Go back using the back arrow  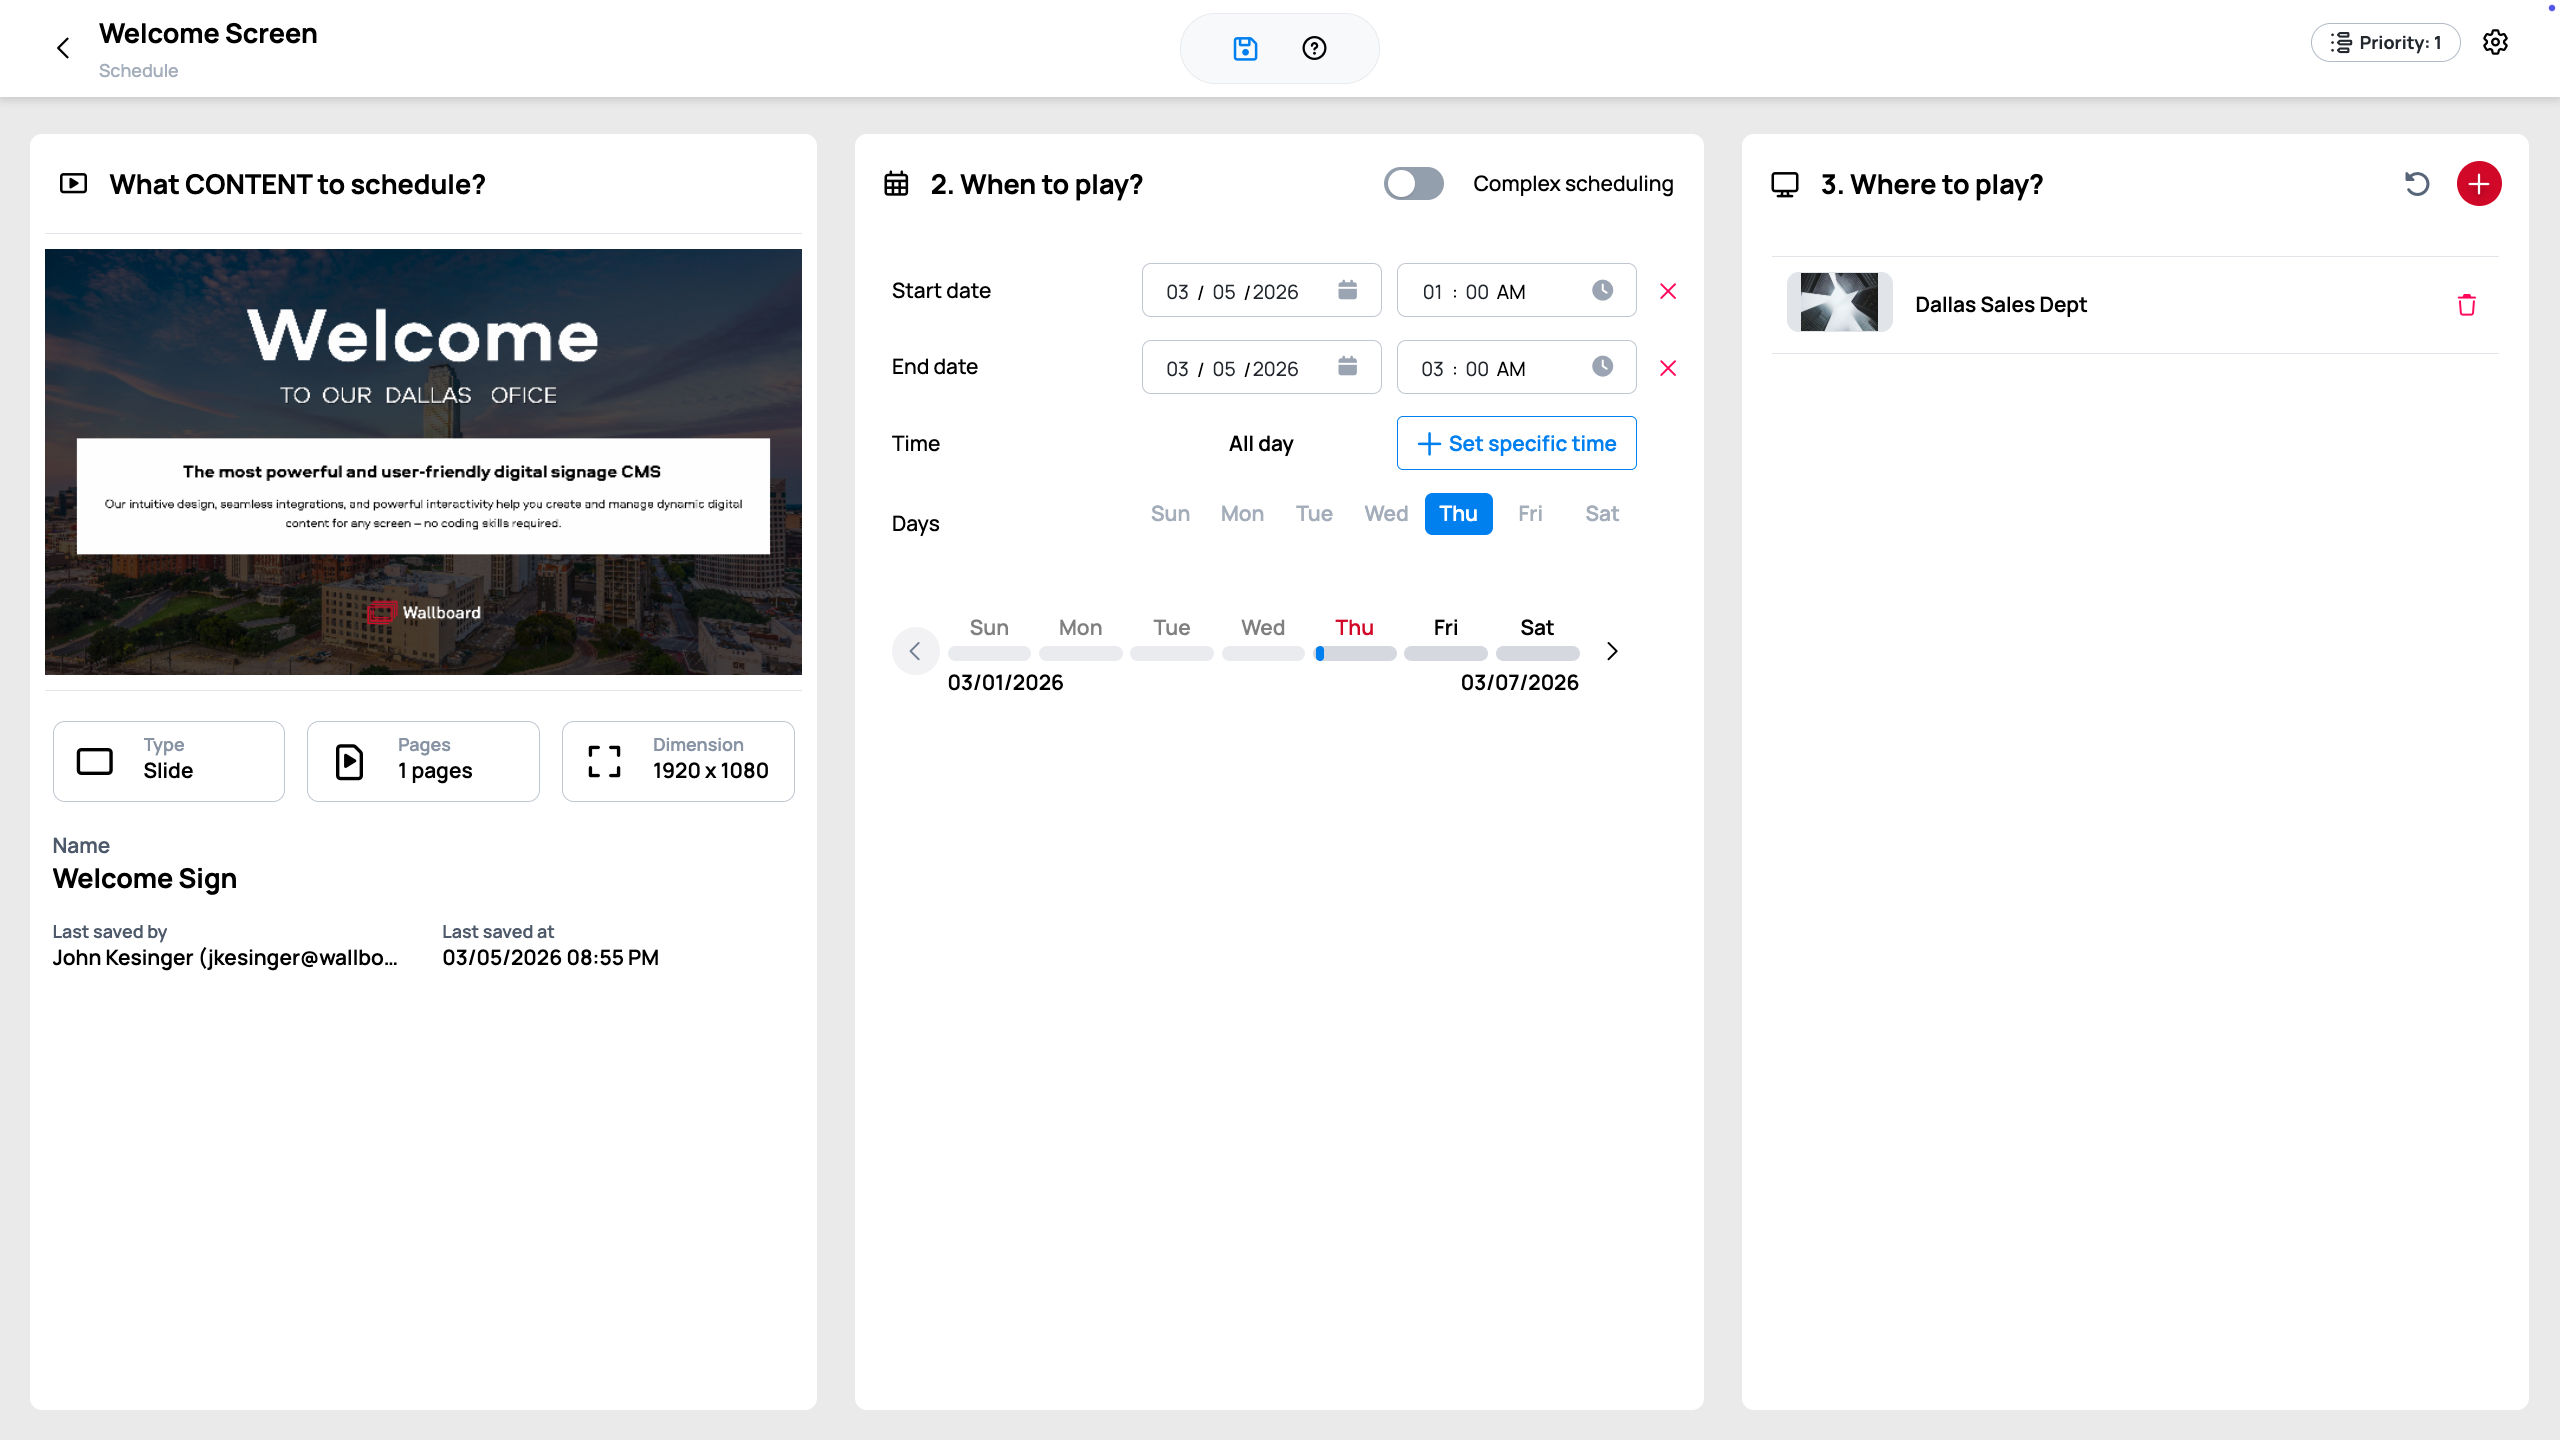[63, 48]
